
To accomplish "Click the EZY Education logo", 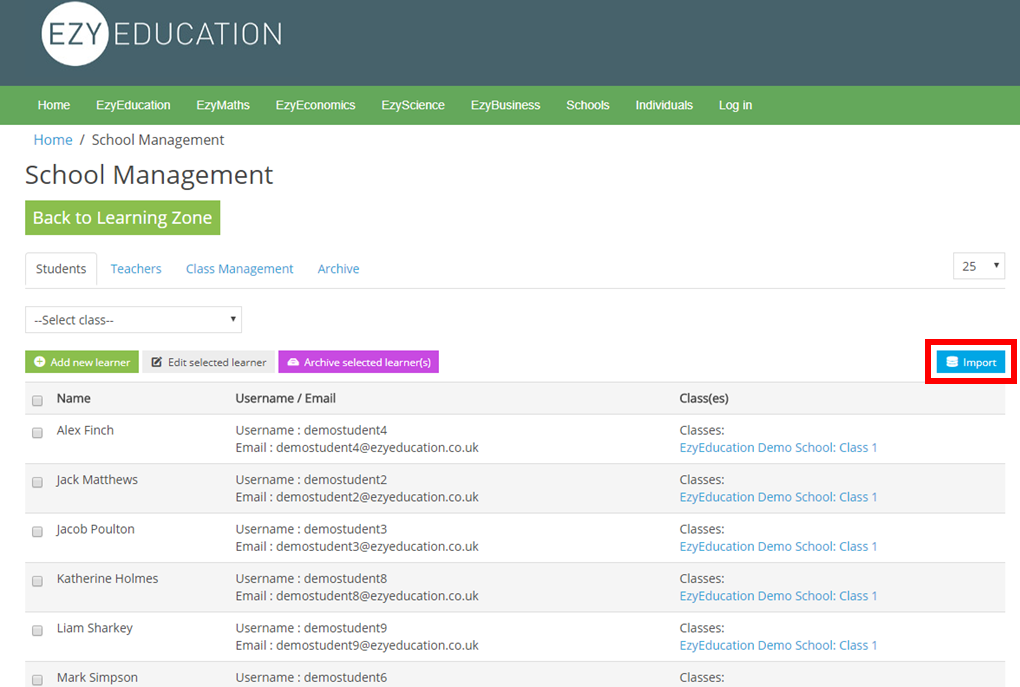I will pos(162,34).
